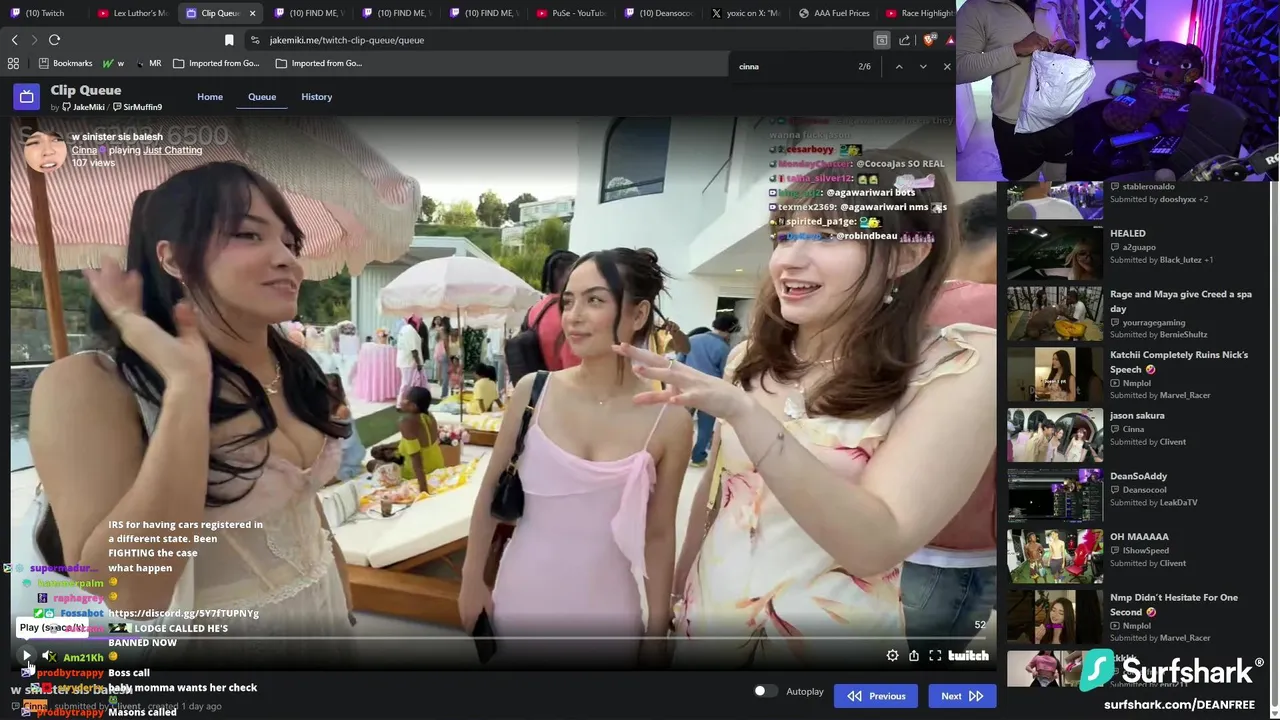Go back with the browser back arrow
1280x720 pixels.
click(x=14, y=40)
